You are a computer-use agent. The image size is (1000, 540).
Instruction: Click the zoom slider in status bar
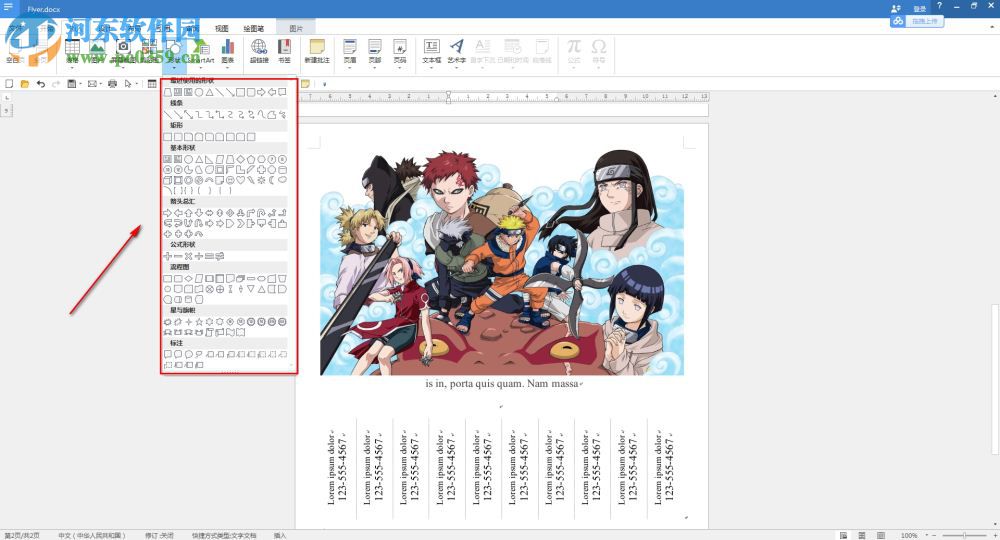point(964,535)
